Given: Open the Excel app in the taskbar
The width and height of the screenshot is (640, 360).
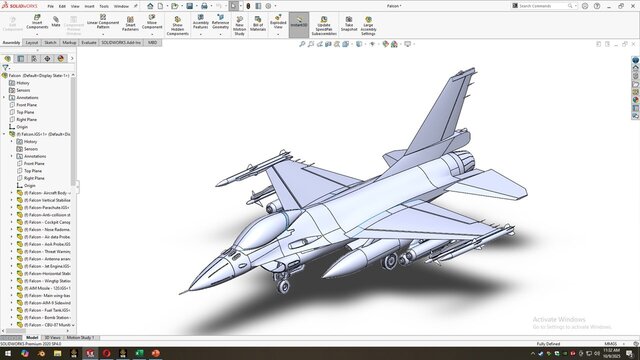Looking at the screenshot, I should (139, 353).
